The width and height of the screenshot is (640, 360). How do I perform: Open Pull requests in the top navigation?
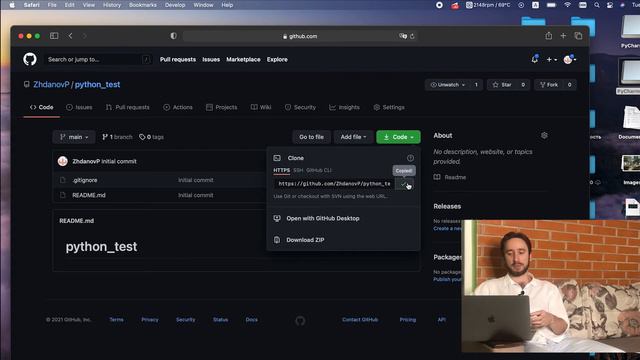tap(178, 60)
